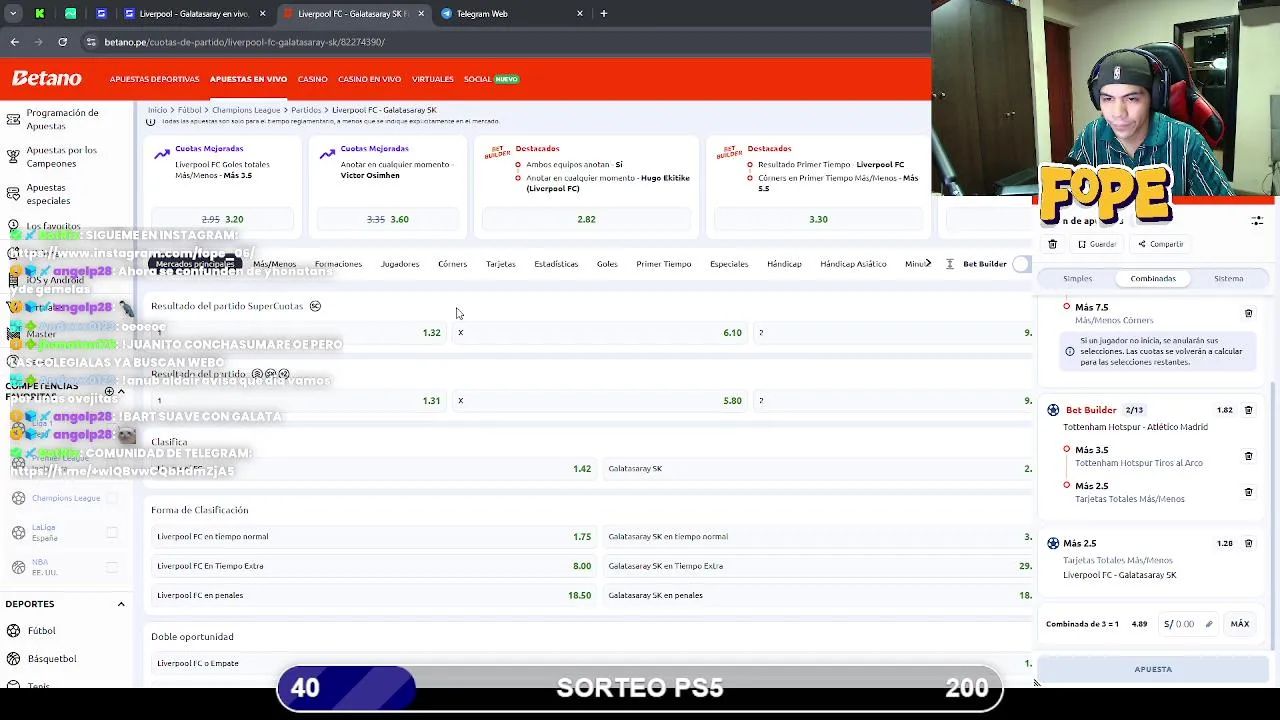Image resolution: width=1280 pixels, height=720 pixels.
Task: Switch to the Más/Menos market tab
Action: point(274,264)
